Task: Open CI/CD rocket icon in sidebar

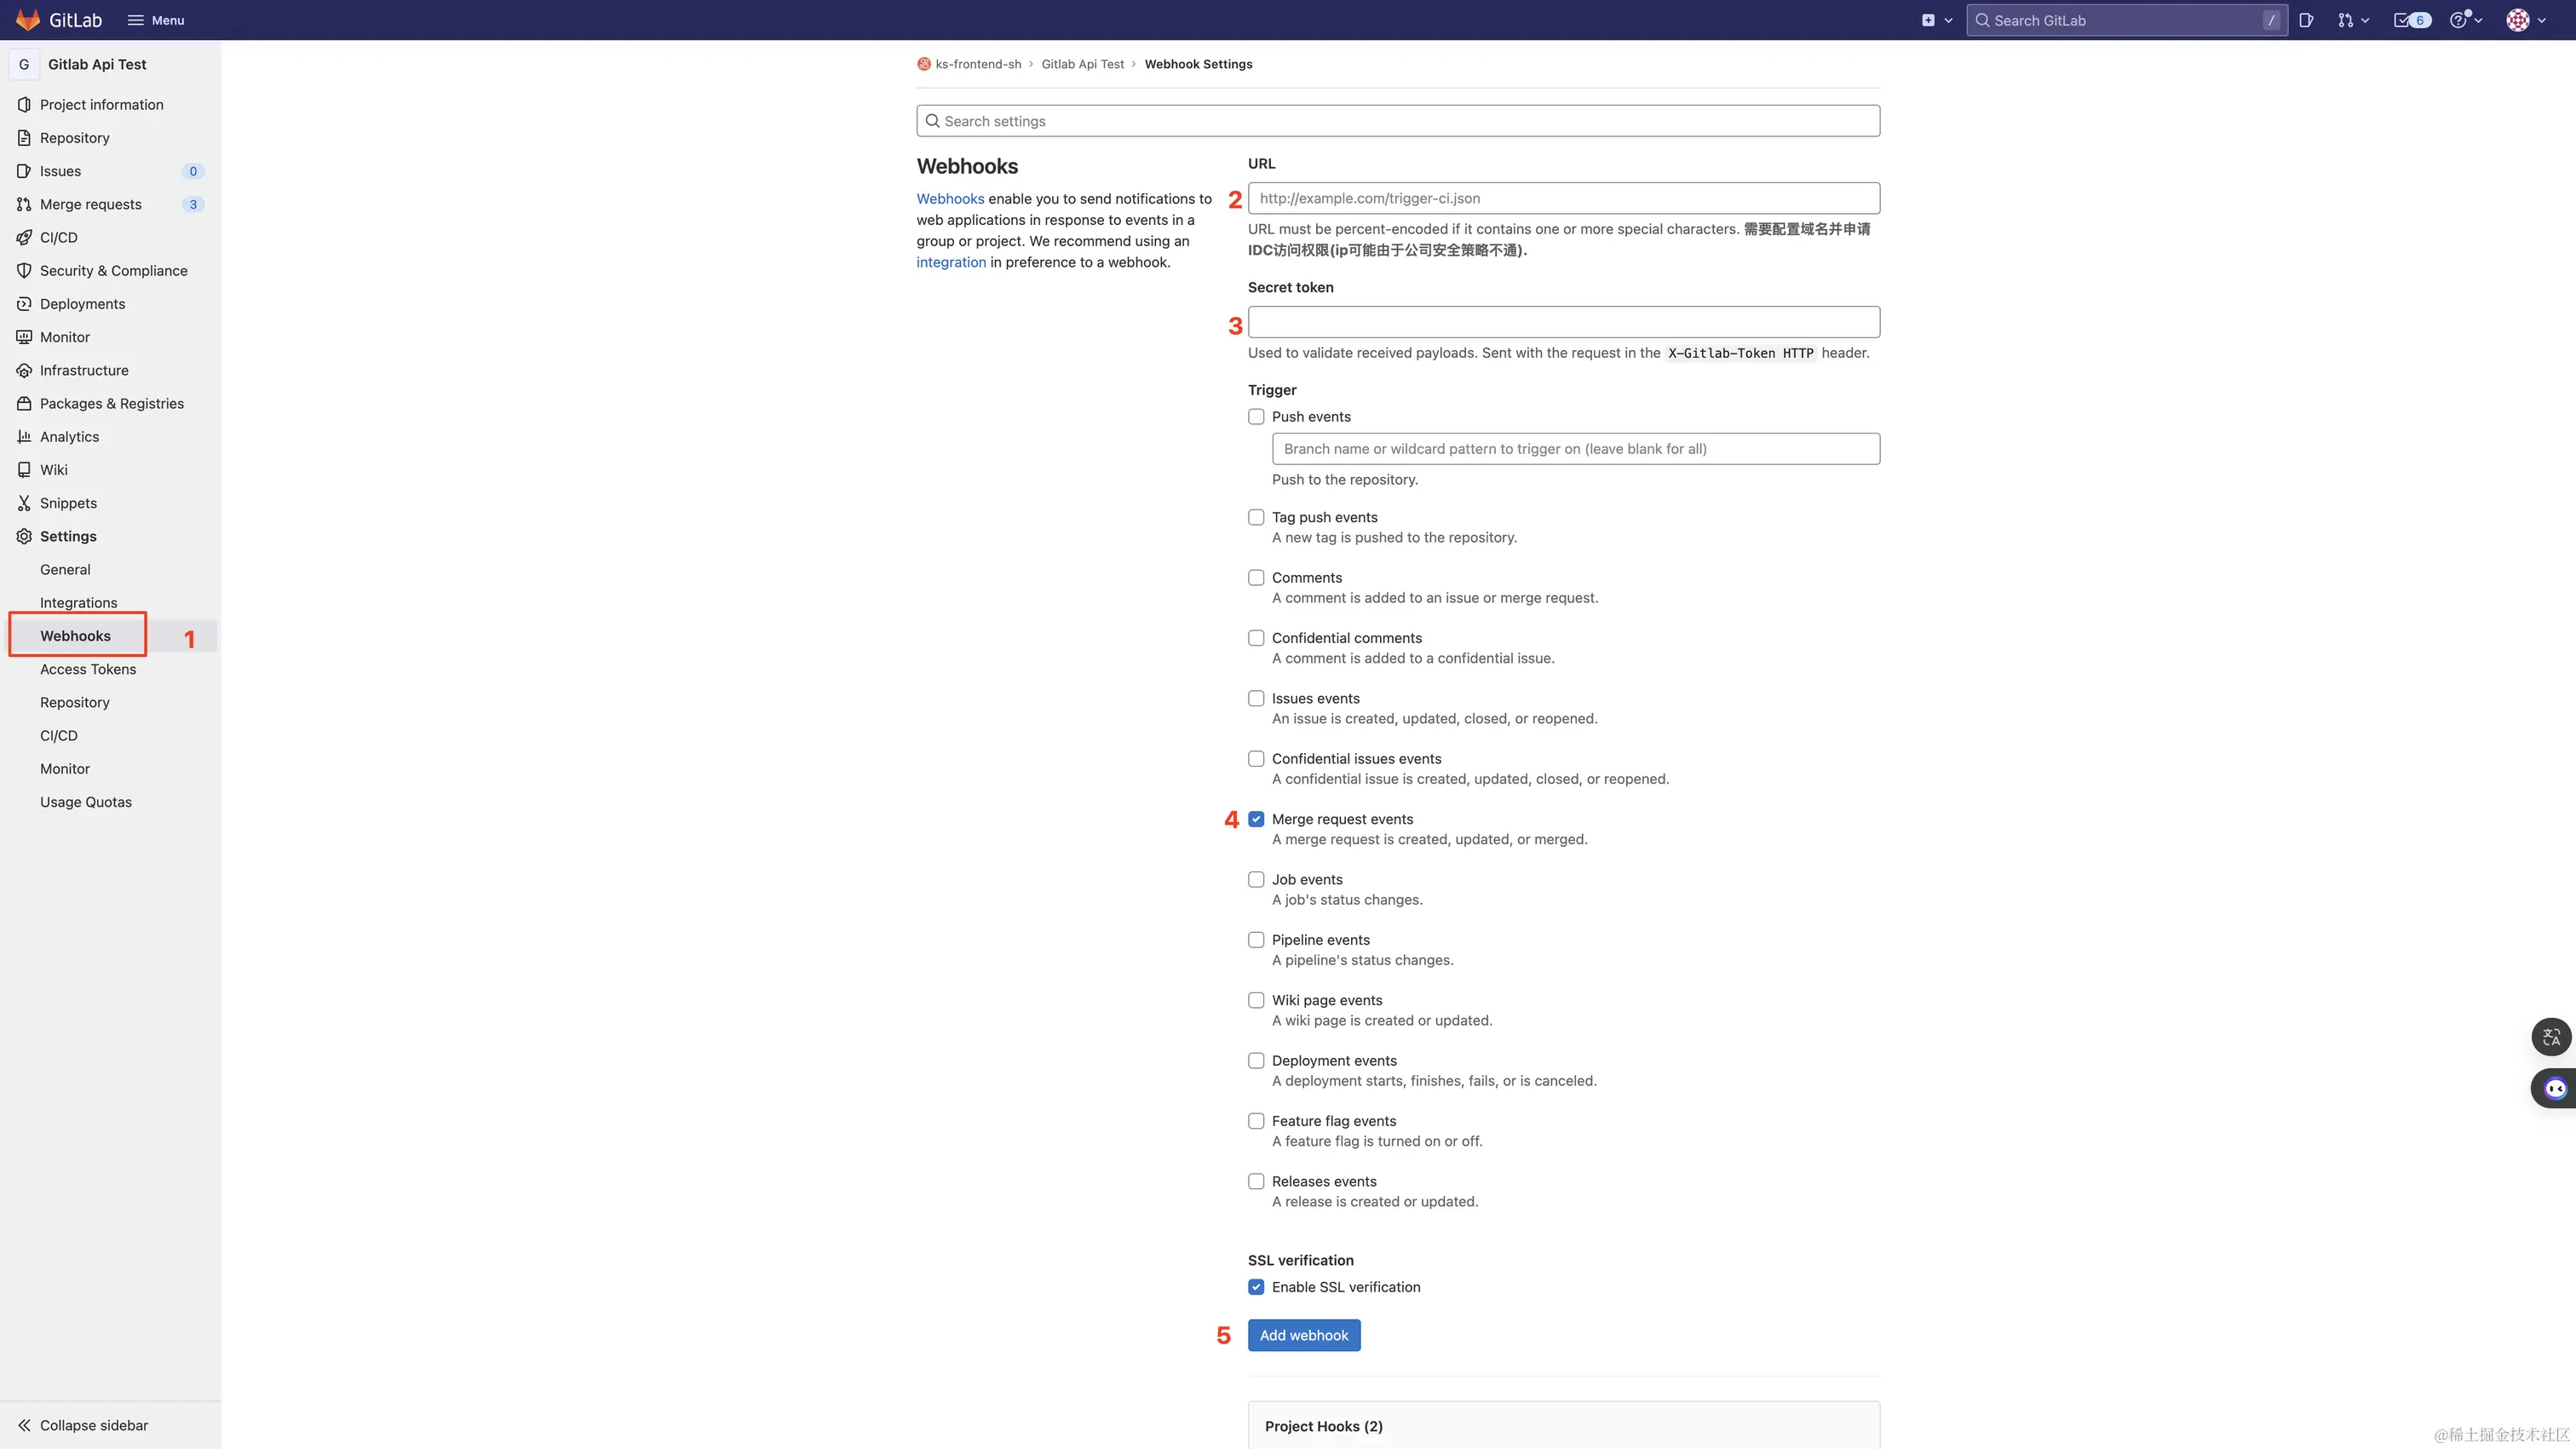Action: (24, 237)
